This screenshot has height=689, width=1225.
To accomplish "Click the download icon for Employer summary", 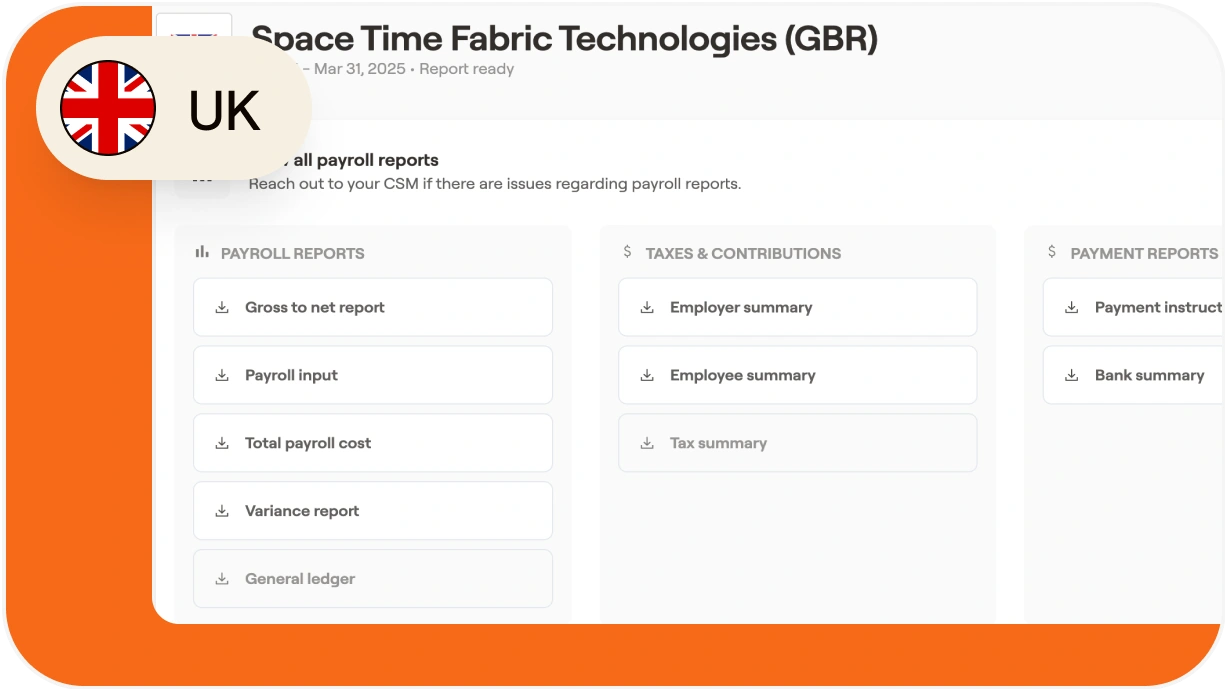I will tap(647, 308).
